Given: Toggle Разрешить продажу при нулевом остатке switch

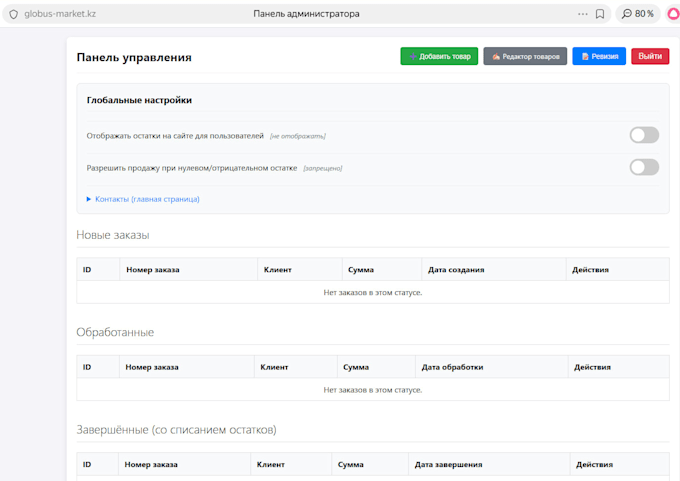Looking at the screenshot, I should (644, 167).
